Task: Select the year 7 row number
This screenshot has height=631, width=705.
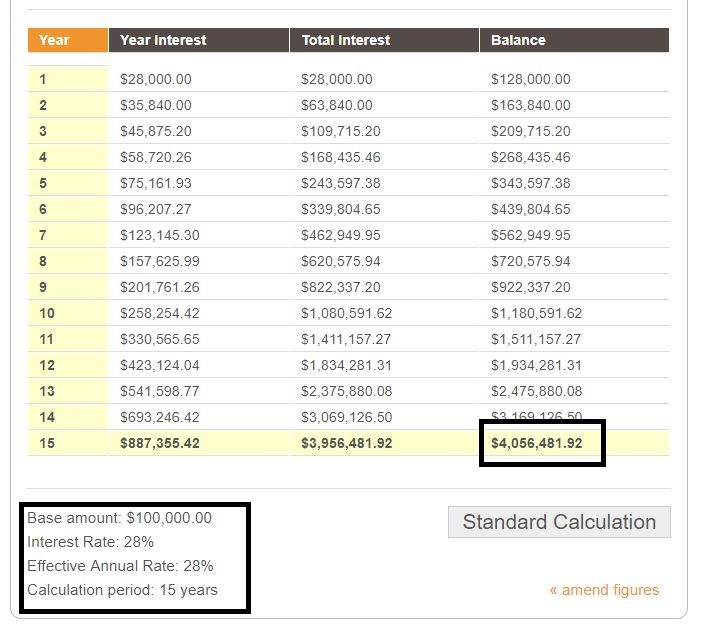Action: tap(43, 235)
